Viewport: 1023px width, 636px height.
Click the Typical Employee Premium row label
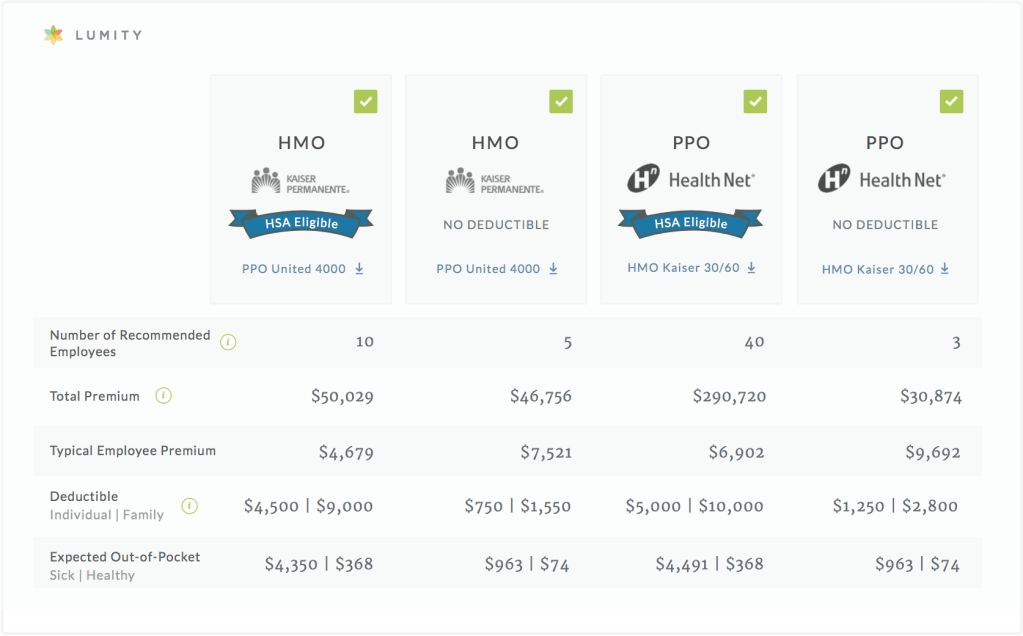click(133, 451)
